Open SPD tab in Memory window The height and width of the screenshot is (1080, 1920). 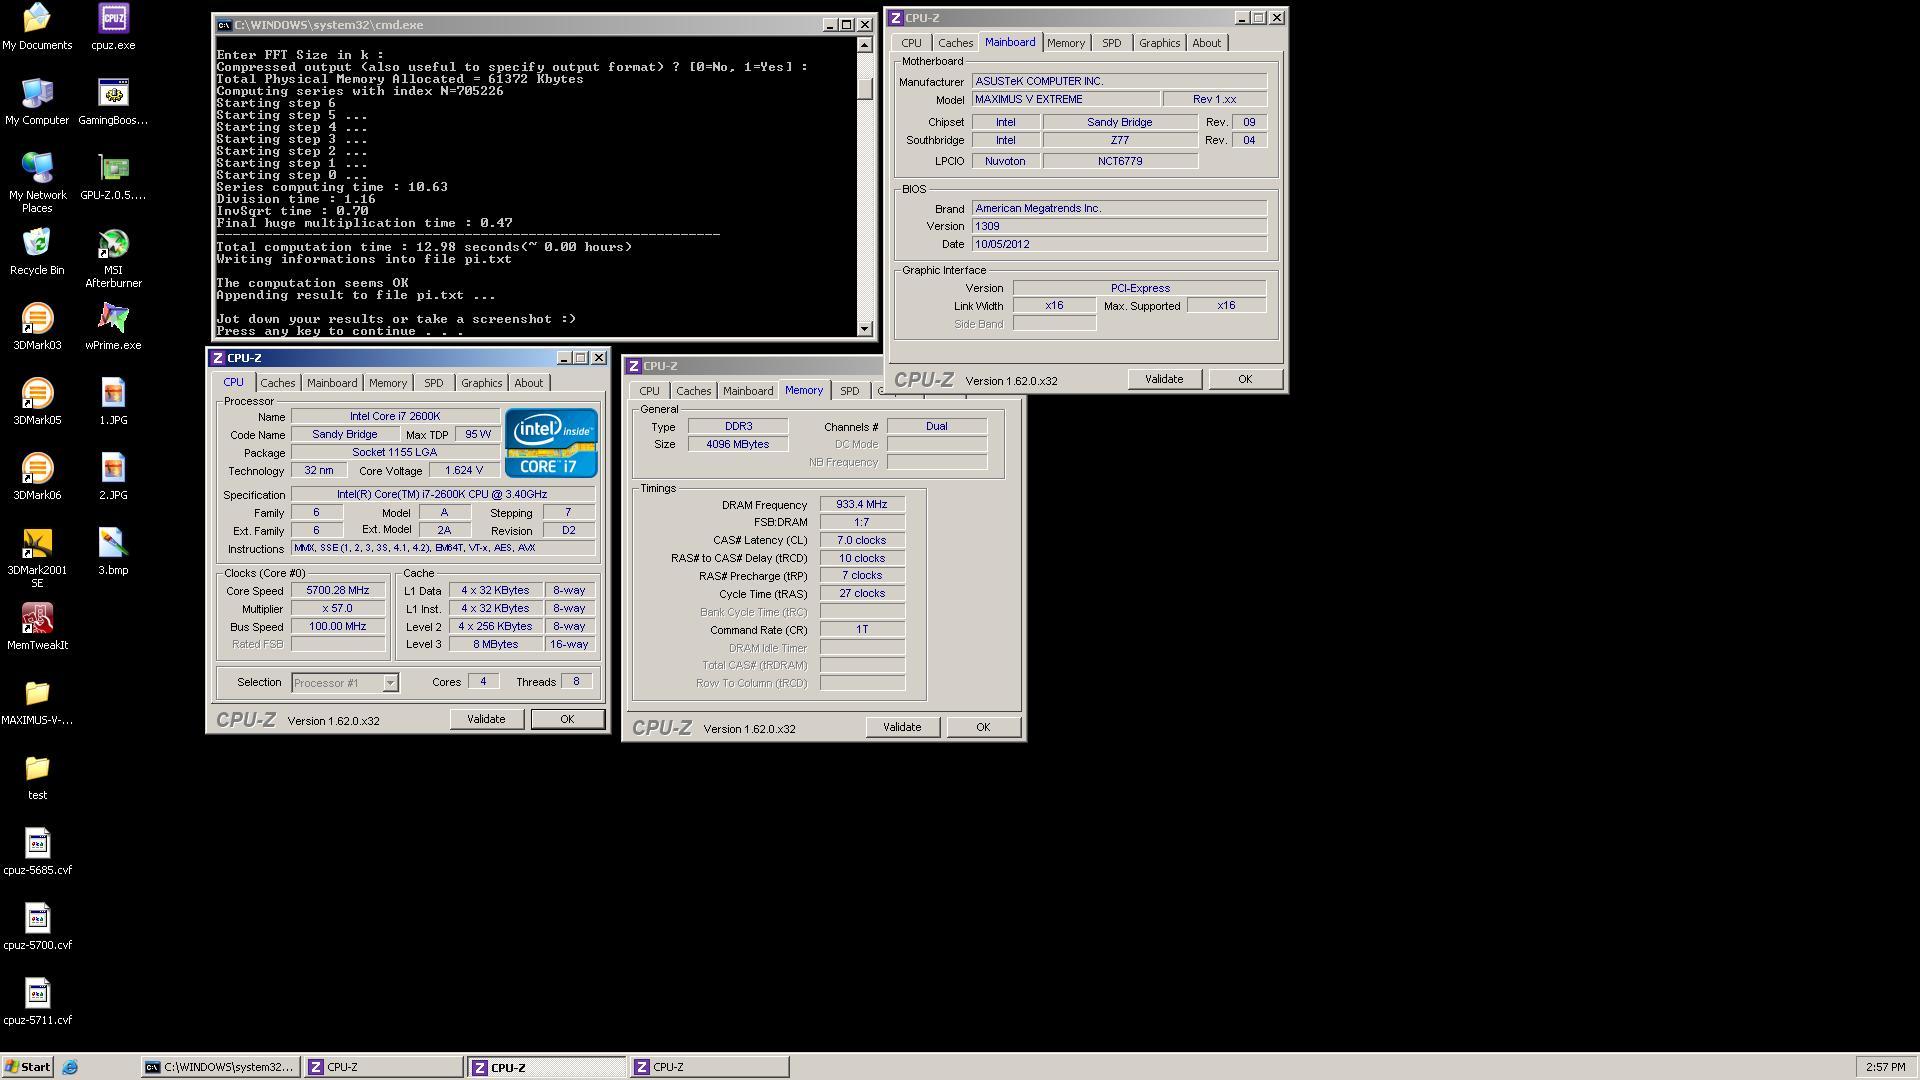click(x=849, y=391)
